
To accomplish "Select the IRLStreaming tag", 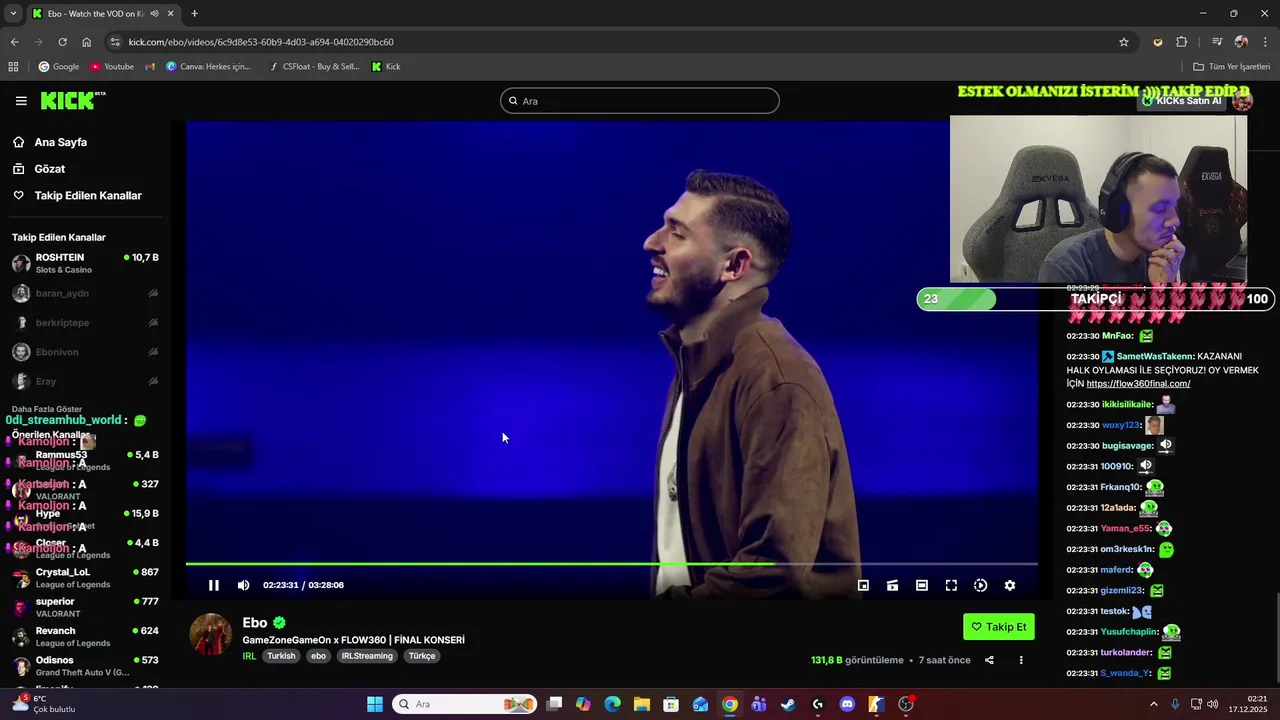I will pyautogui.click(x=367, y=656).
